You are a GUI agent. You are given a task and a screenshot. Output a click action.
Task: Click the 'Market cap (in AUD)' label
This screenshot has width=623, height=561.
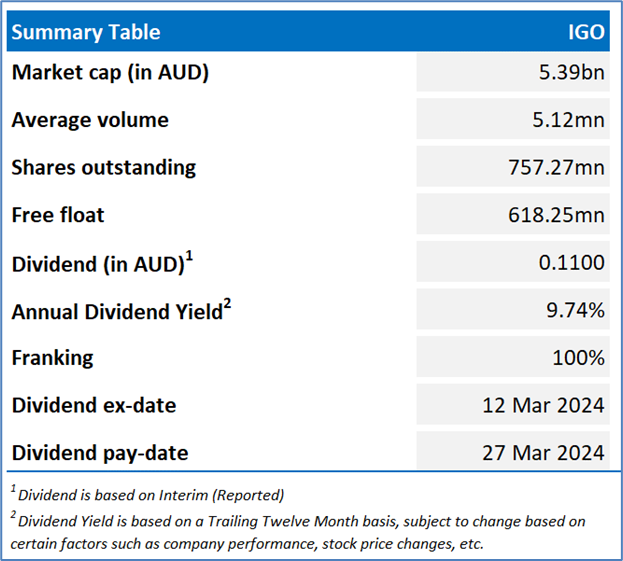tap(110, 73)
